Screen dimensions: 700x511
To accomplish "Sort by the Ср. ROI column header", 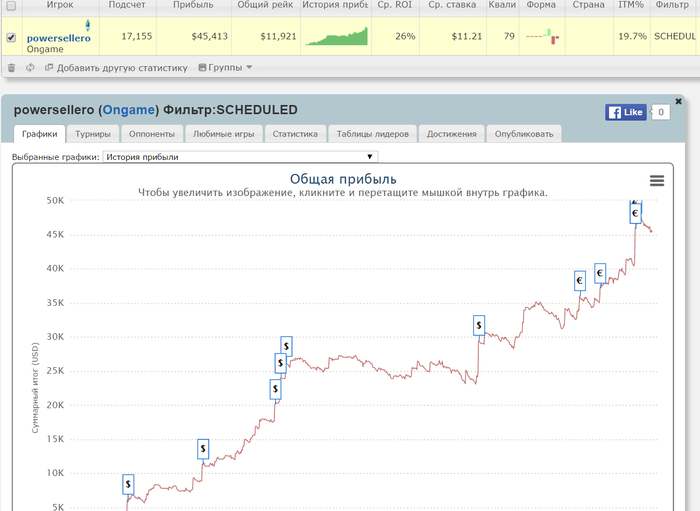I will point(395,5).
